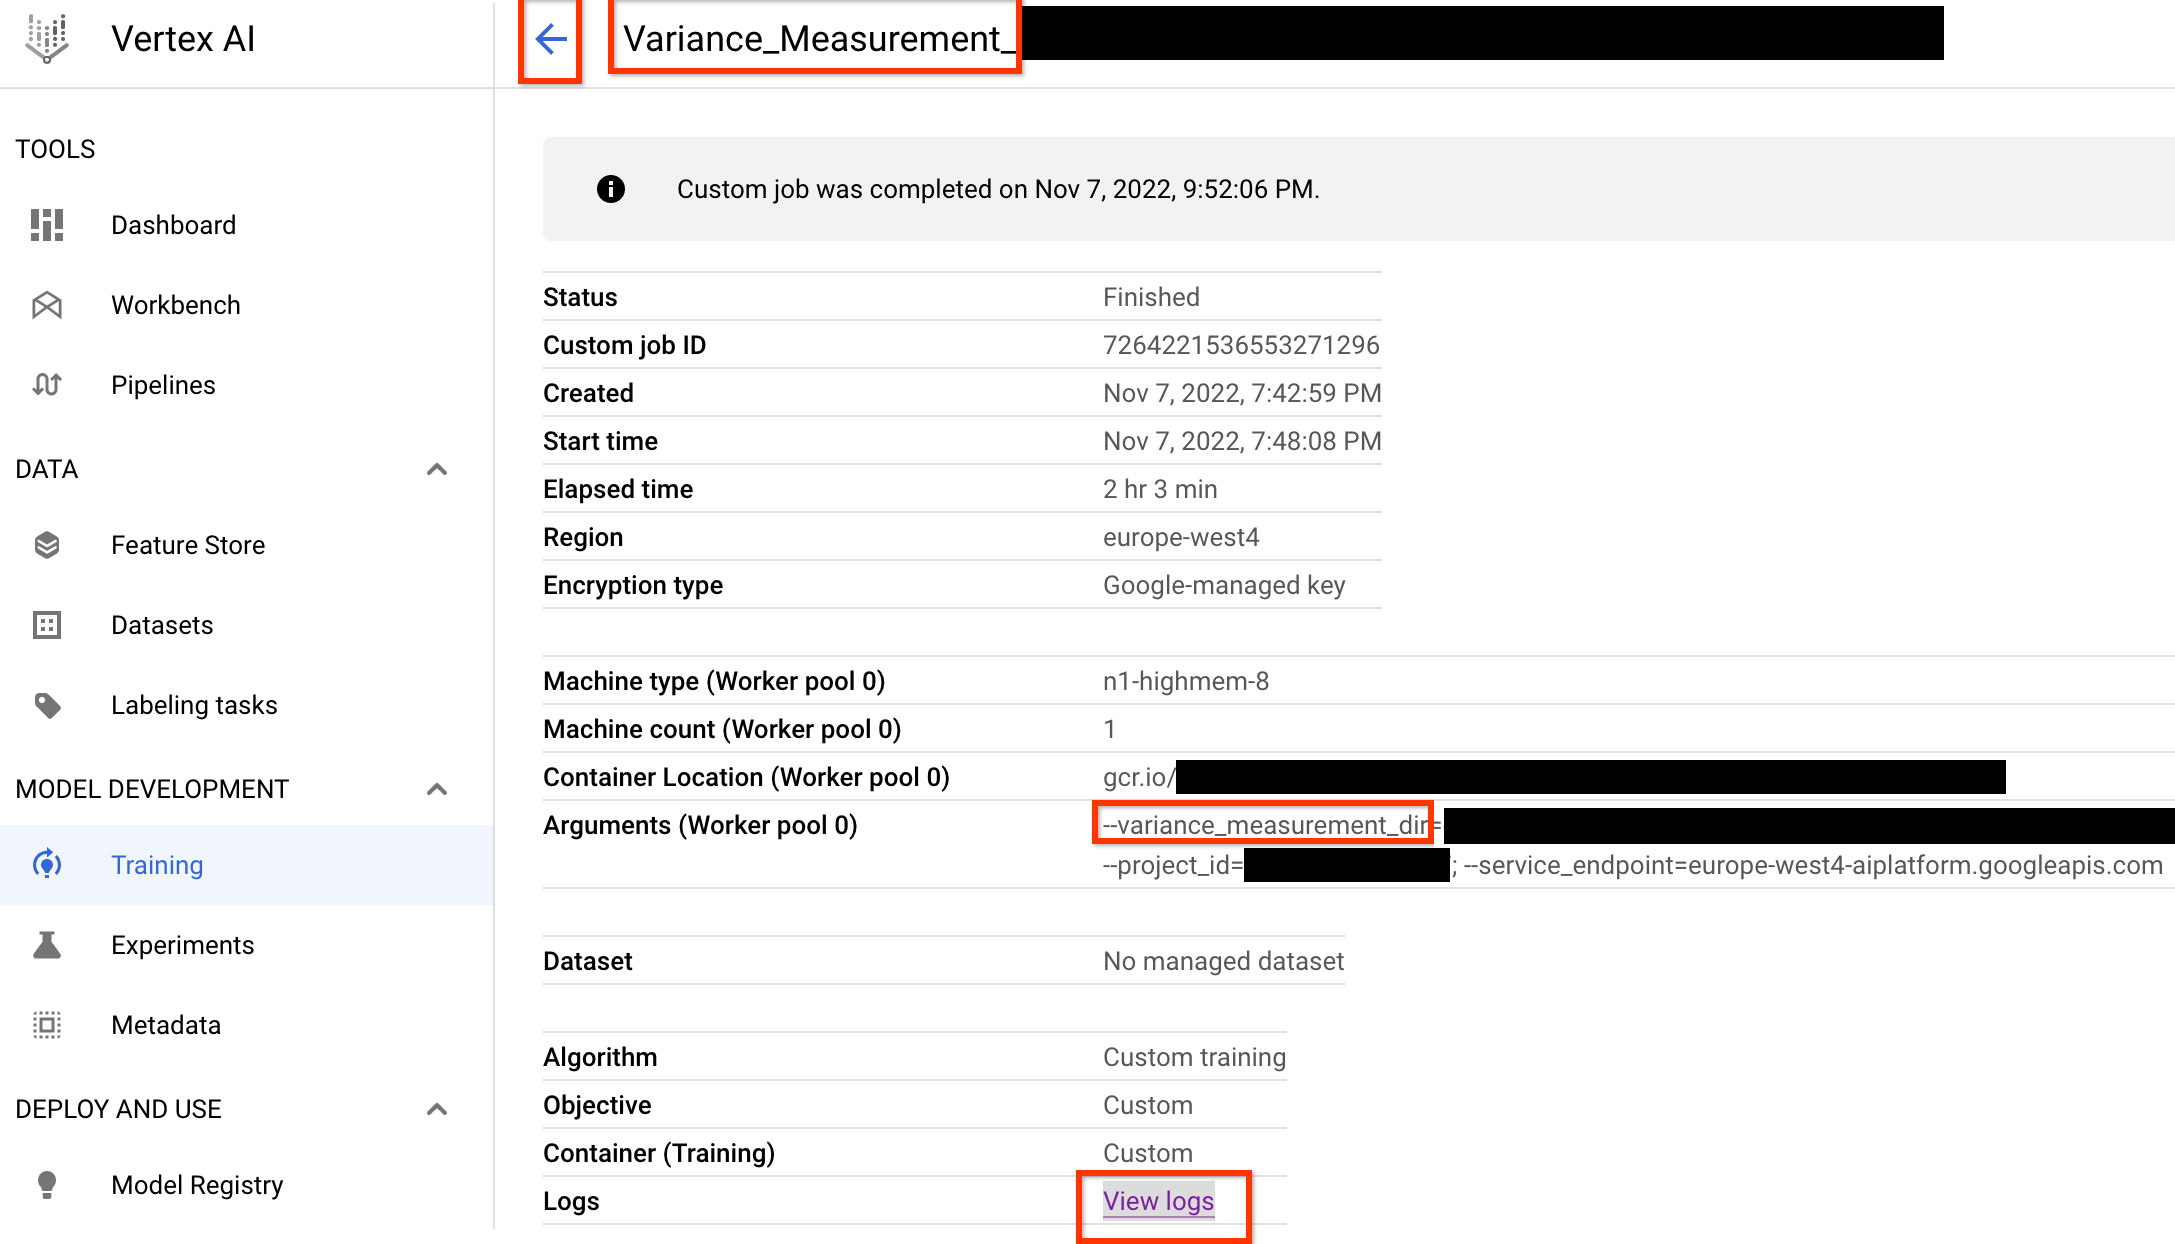
Task: Open Labeling tasks panel
Action: pos(193,705)
